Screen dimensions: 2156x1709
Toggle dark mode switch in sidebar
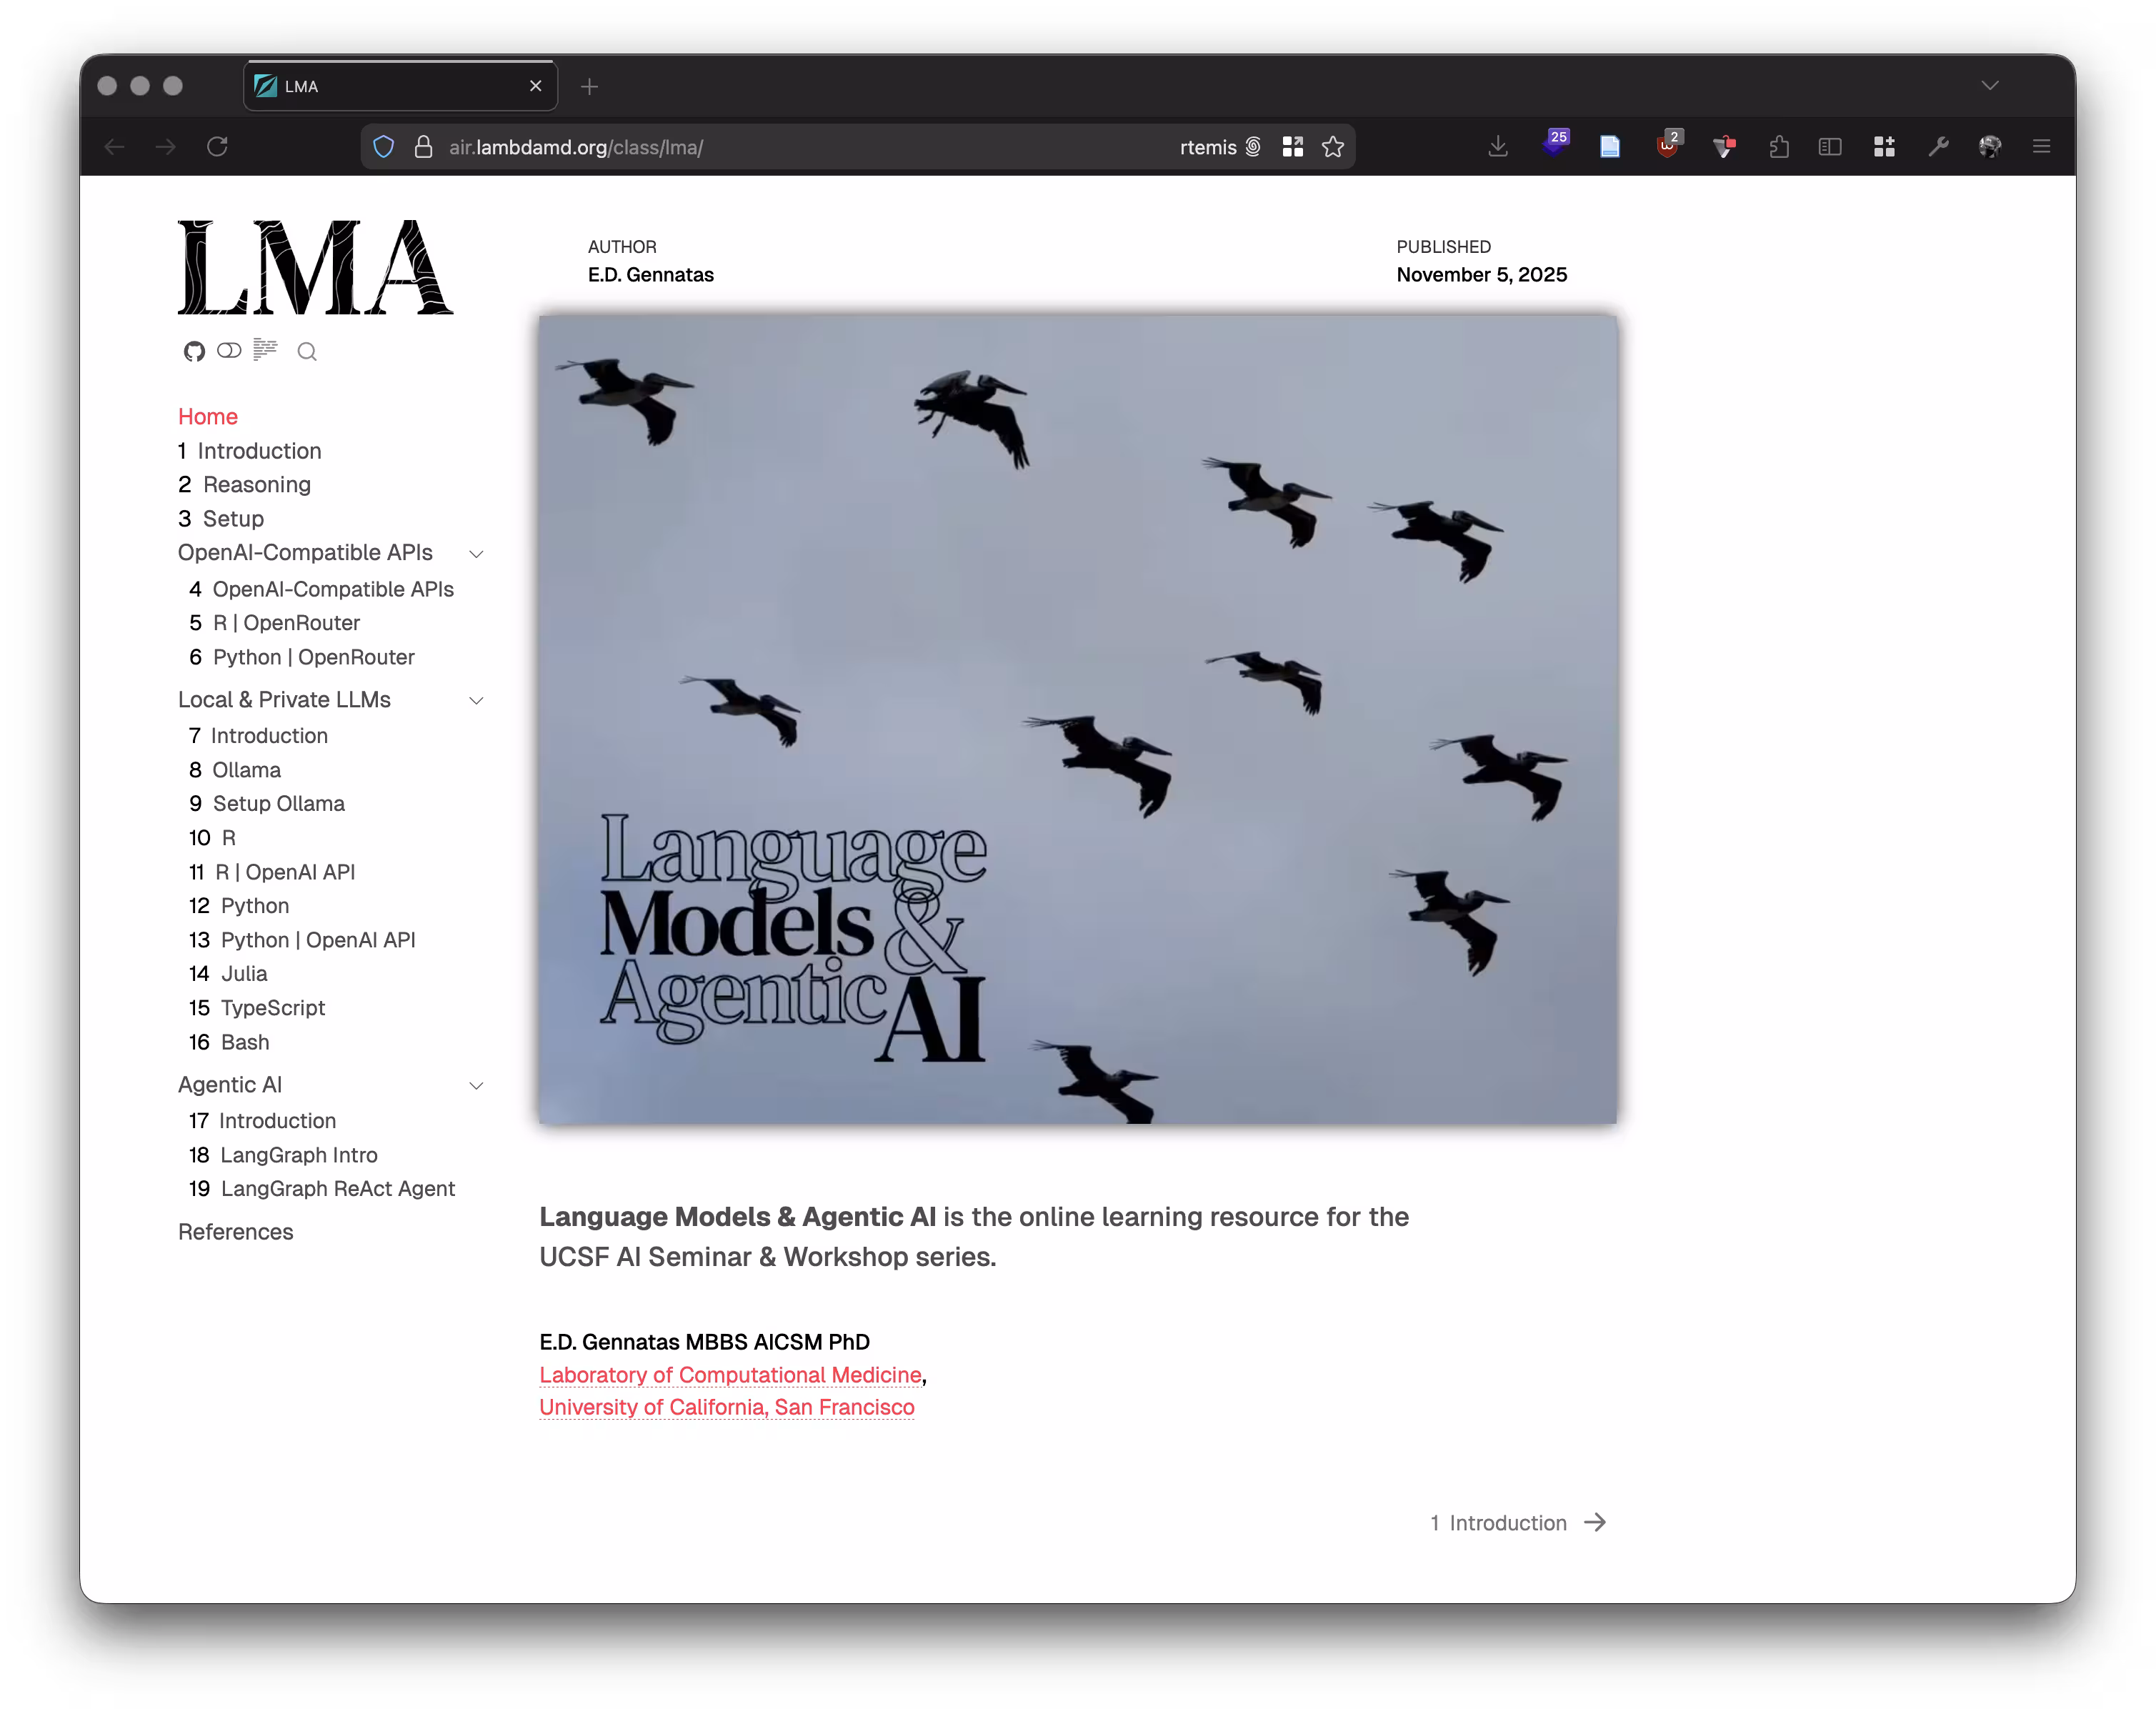click(229, 350)
